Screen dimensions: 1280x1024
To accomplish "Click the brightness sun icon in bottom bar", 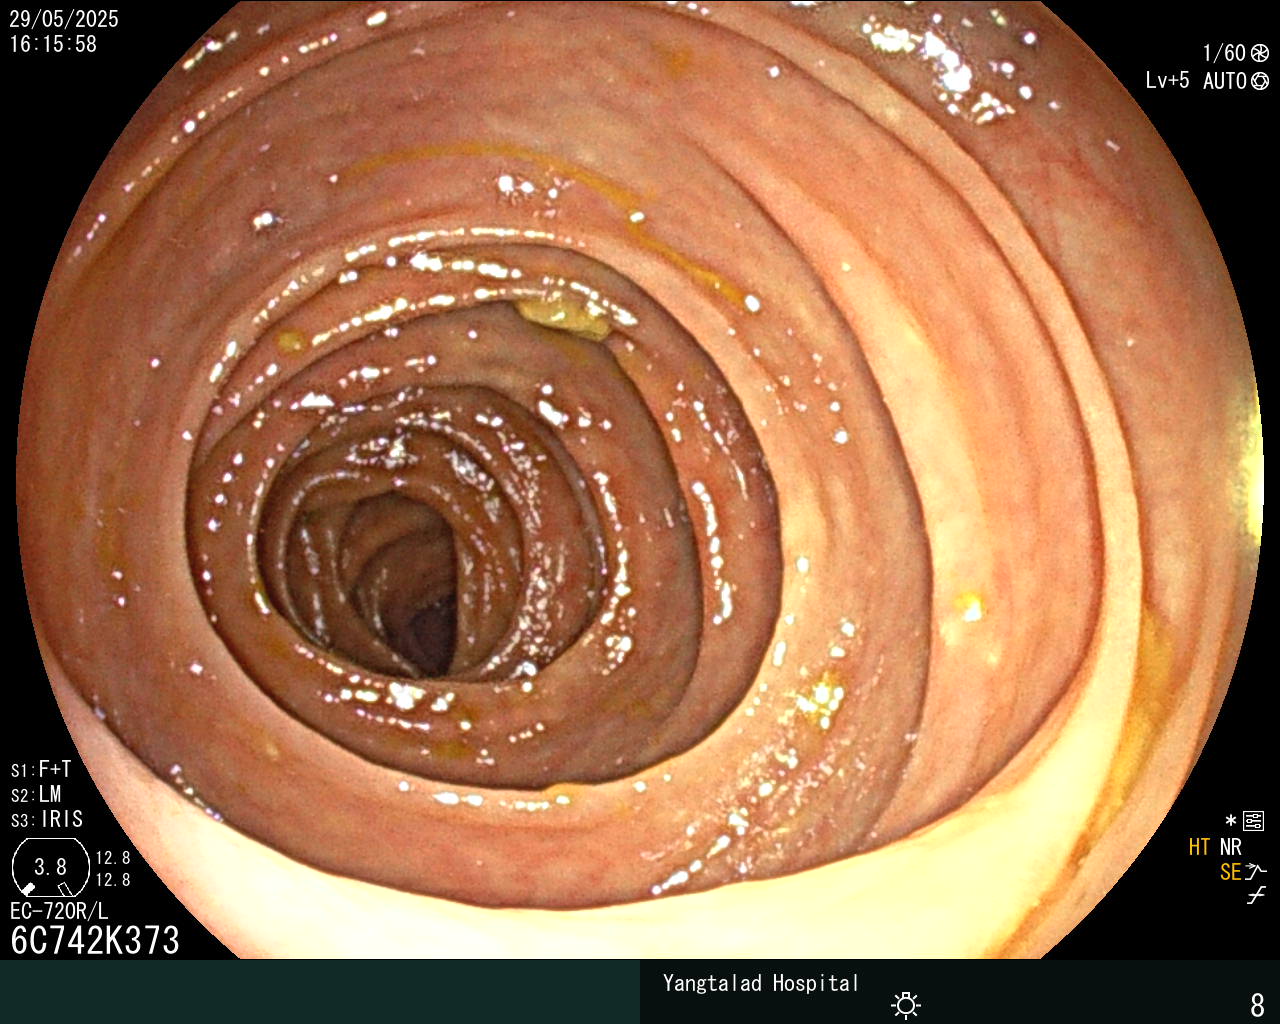I will click(x=906, y=1004).
